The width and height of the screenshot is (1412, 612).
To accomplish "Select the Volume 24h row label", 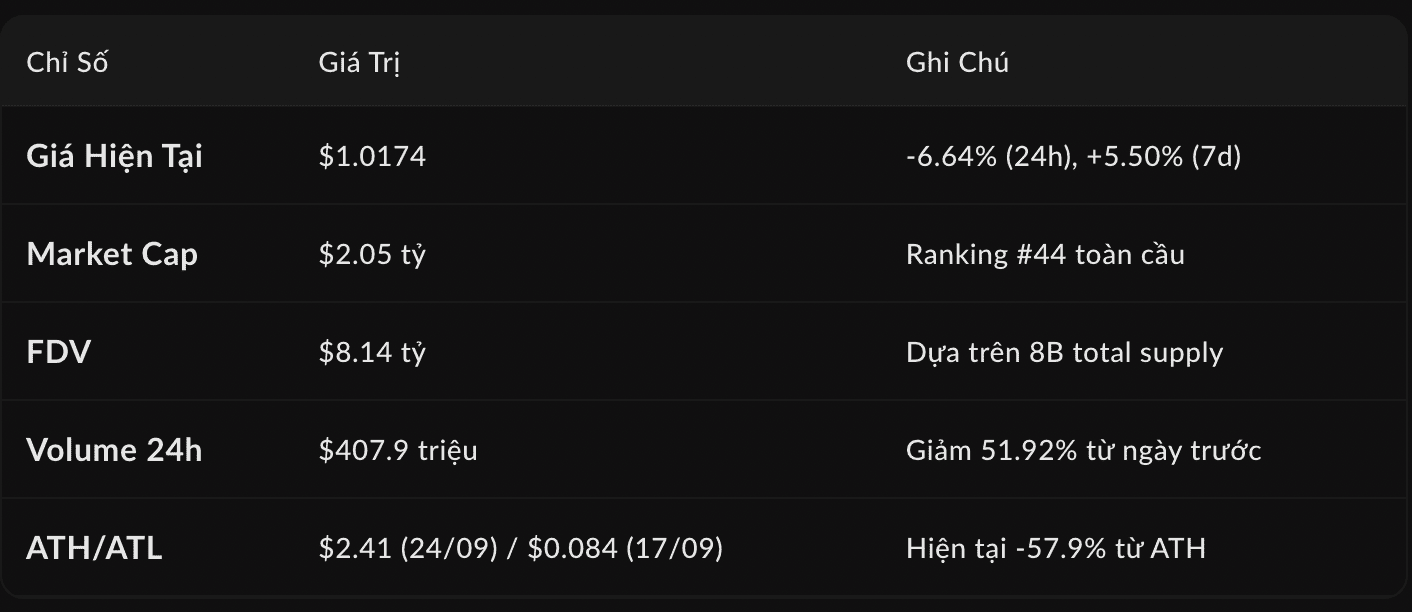I will pos(114,450).
